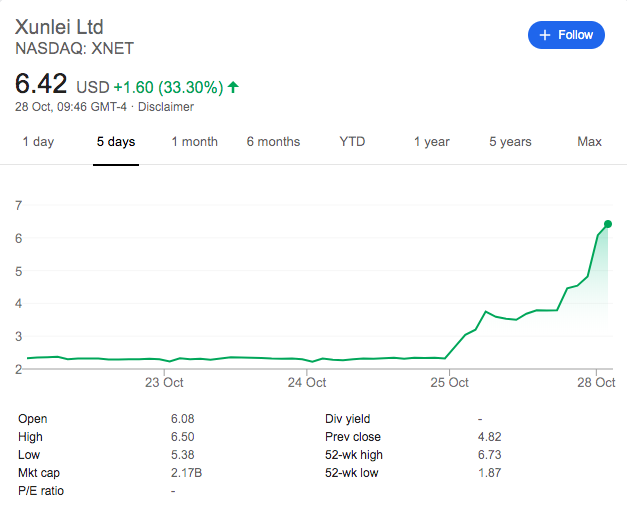The height and width of the screenshot is (509, 627).
Task: Click the High value 6.50
Action: click(182, 437)
